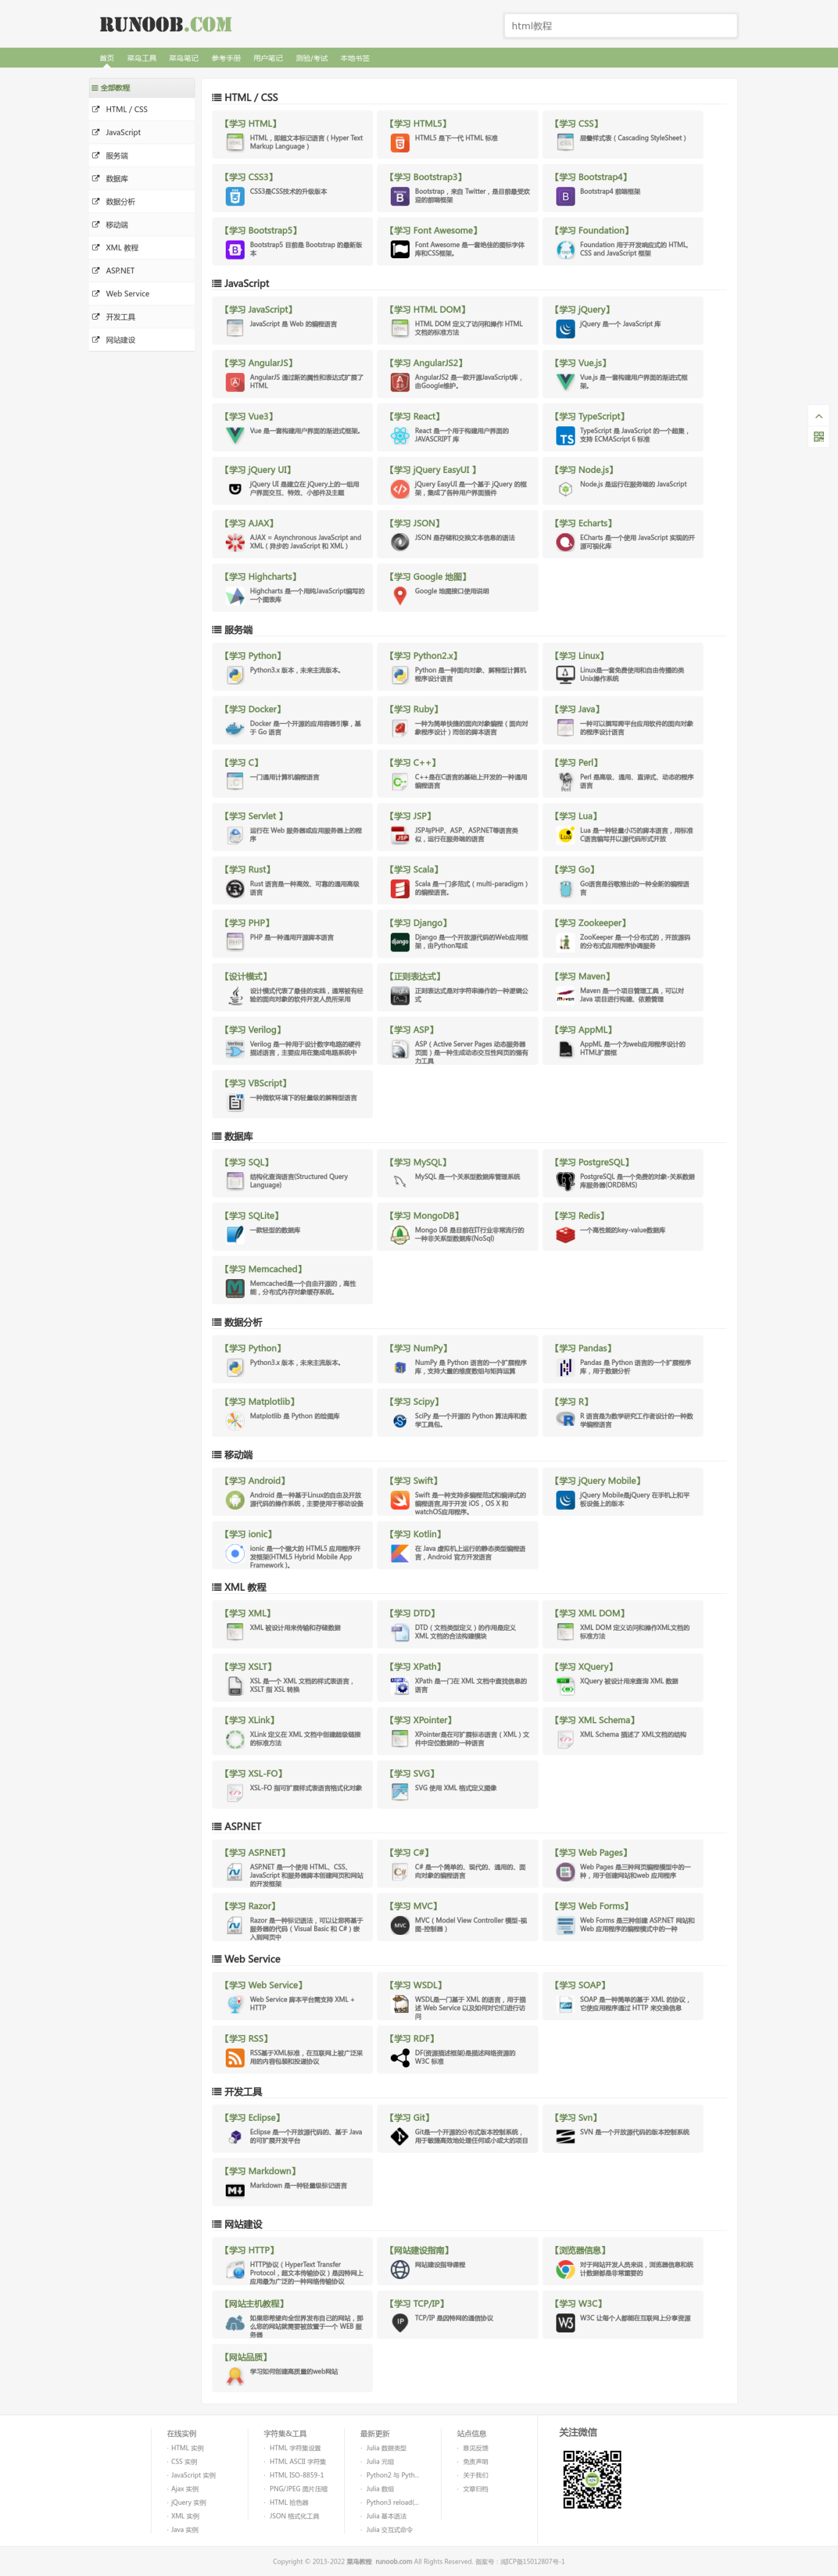The height and width of the screenshot is (2576, 838).
Task: Click the MongoDB leaf icon
Action: pos(399,1235)
